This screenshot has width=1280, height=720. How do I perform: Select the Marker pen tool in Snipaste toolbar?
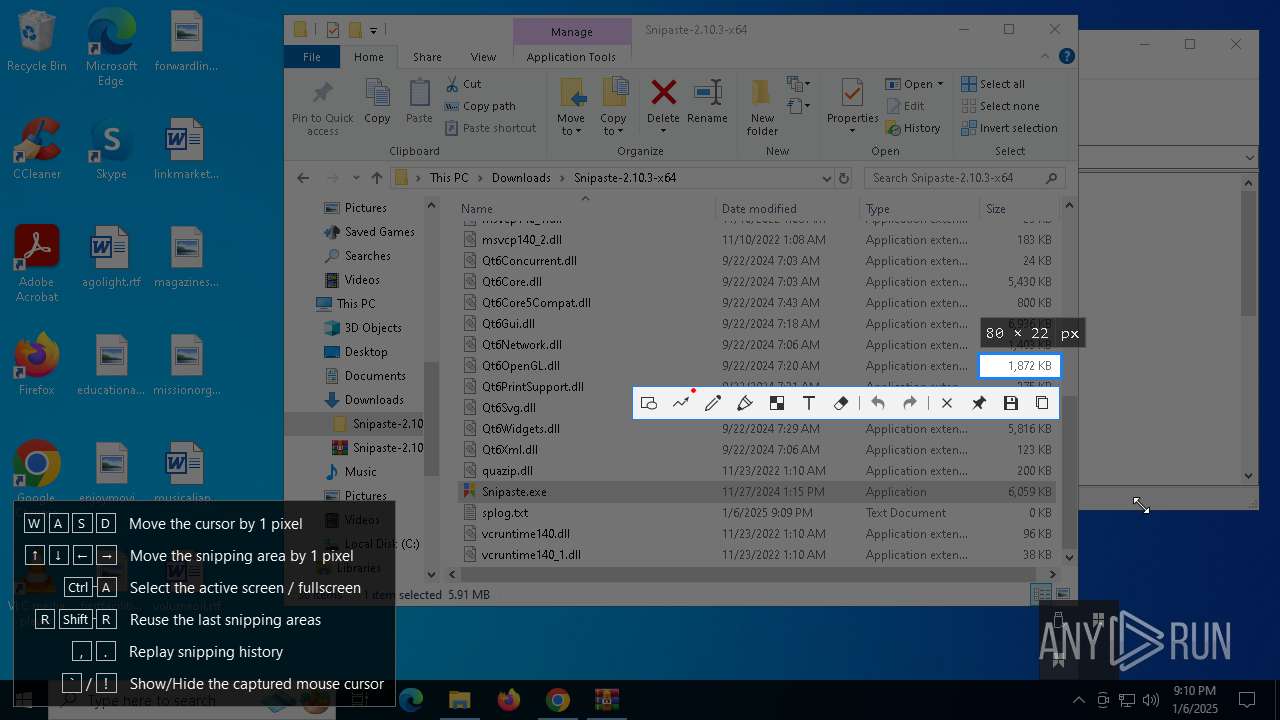point(745,403)
